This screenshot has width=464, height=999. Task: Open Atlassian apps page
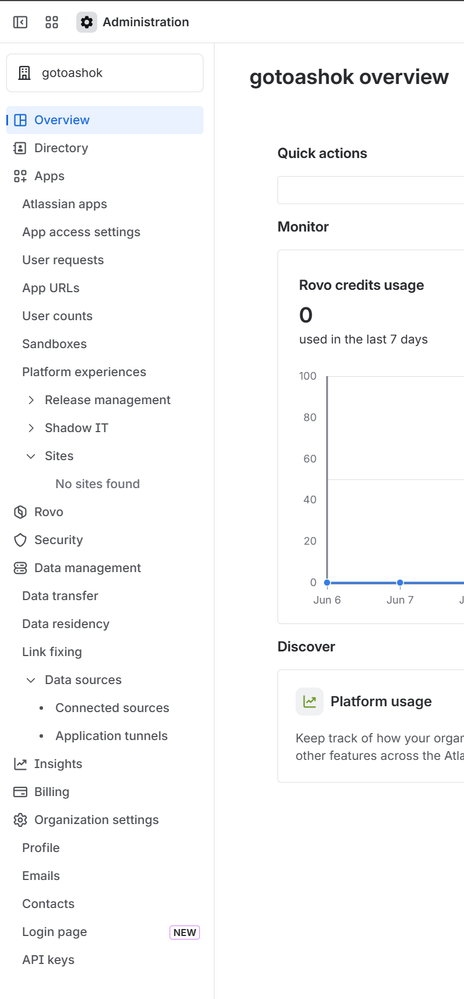pos(64,204)
